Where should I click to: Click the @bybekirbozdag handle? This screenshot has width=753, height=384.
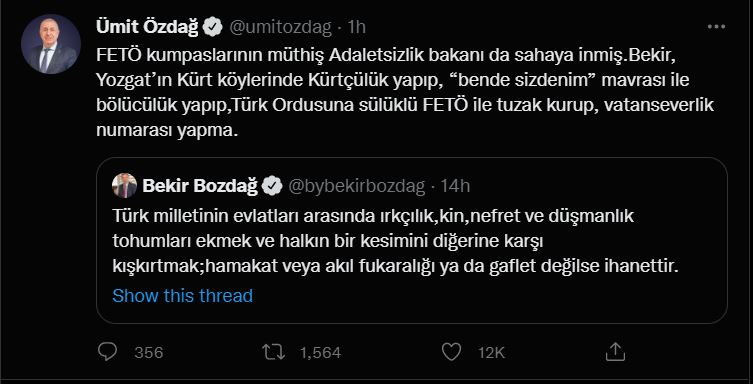click(356, 186)
